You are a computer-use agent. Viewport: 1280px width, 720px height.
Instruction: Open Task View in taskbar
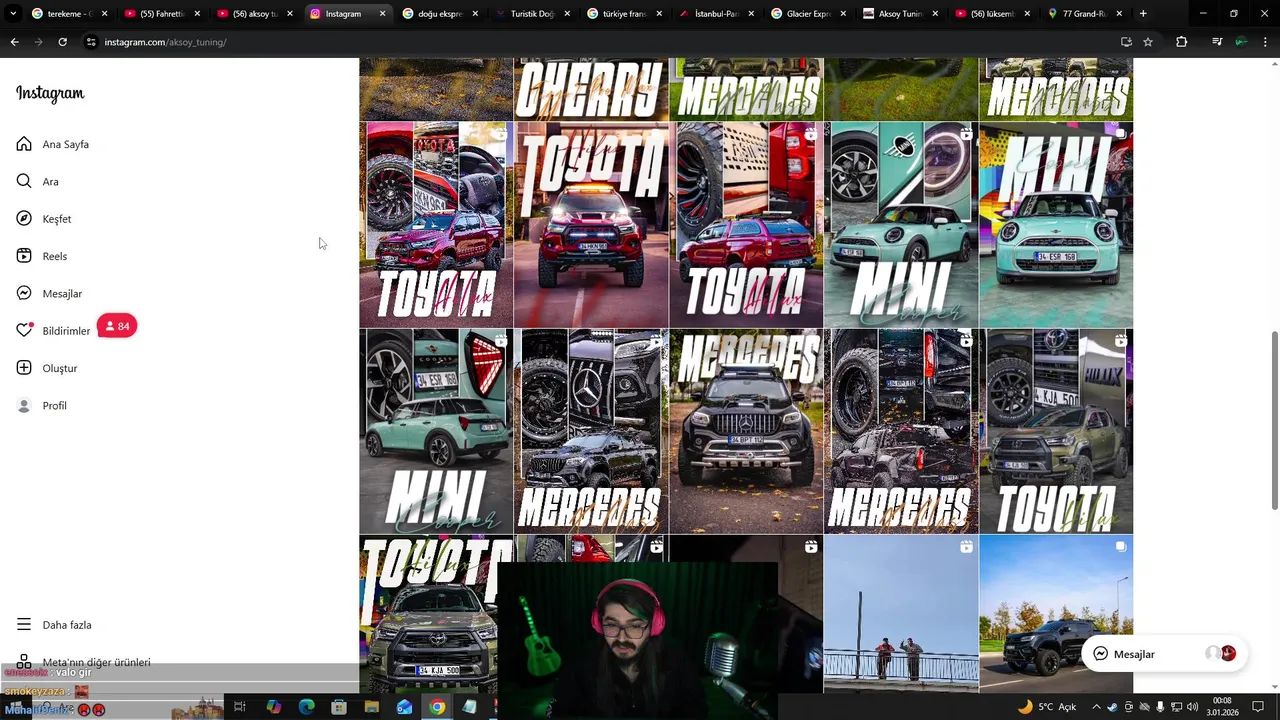pos(240,707)
